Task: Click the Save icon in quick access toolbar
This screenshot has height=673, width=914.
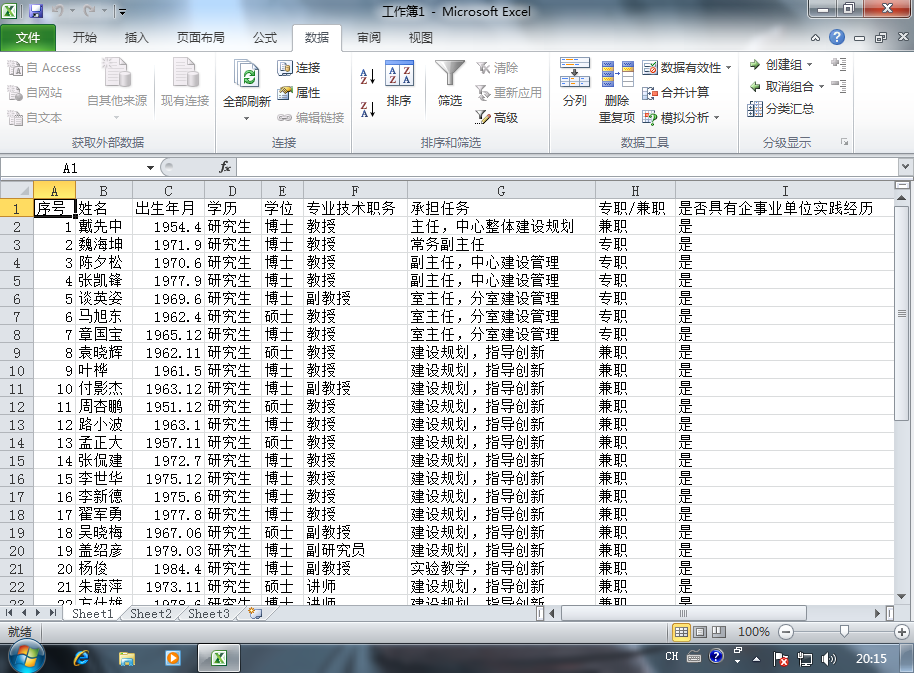Action: [36, 10]
